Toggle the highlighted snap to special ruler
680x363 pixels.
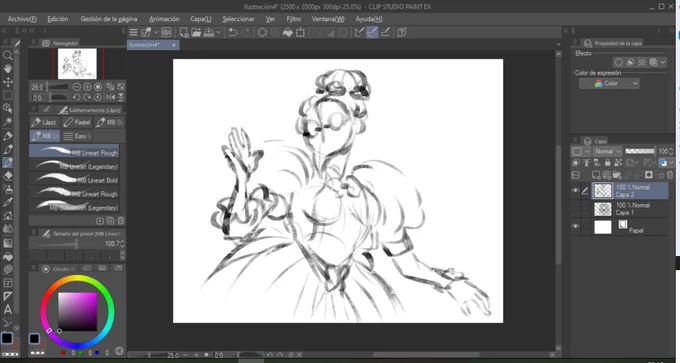372,32
